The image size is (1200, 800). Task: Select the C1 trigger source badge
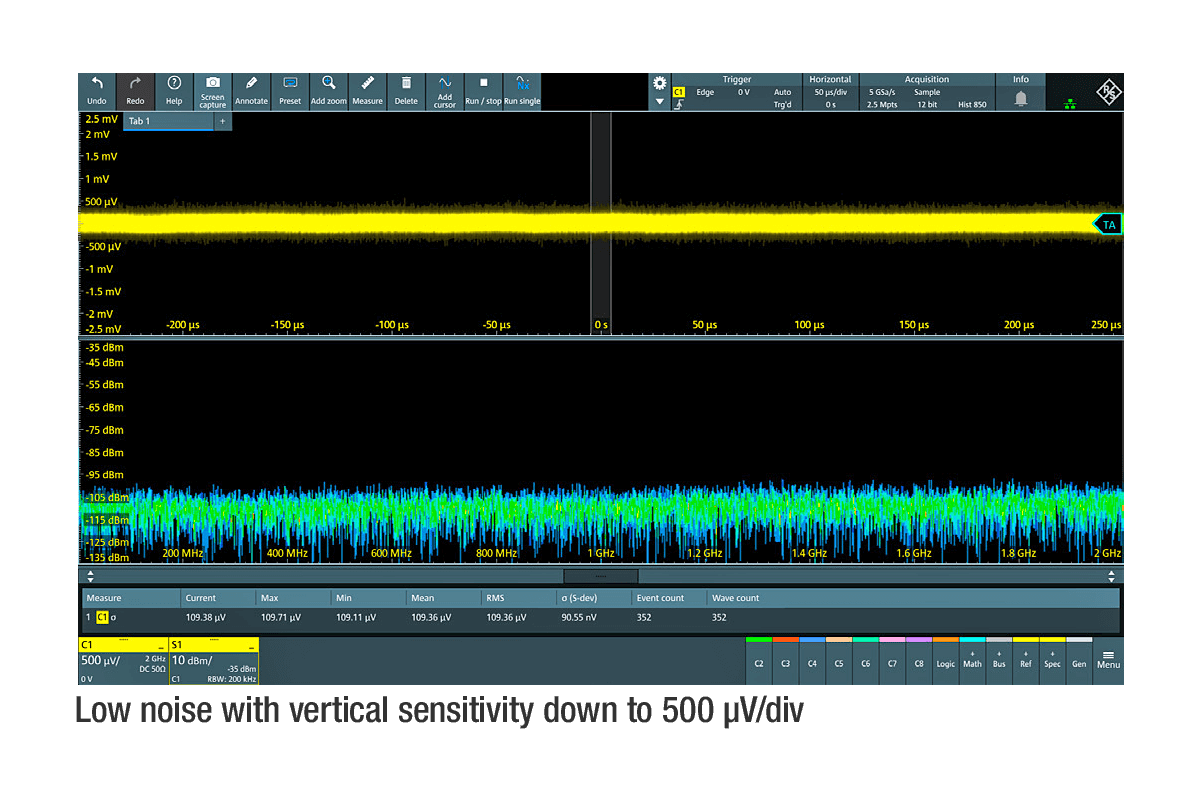click(679, 92)
